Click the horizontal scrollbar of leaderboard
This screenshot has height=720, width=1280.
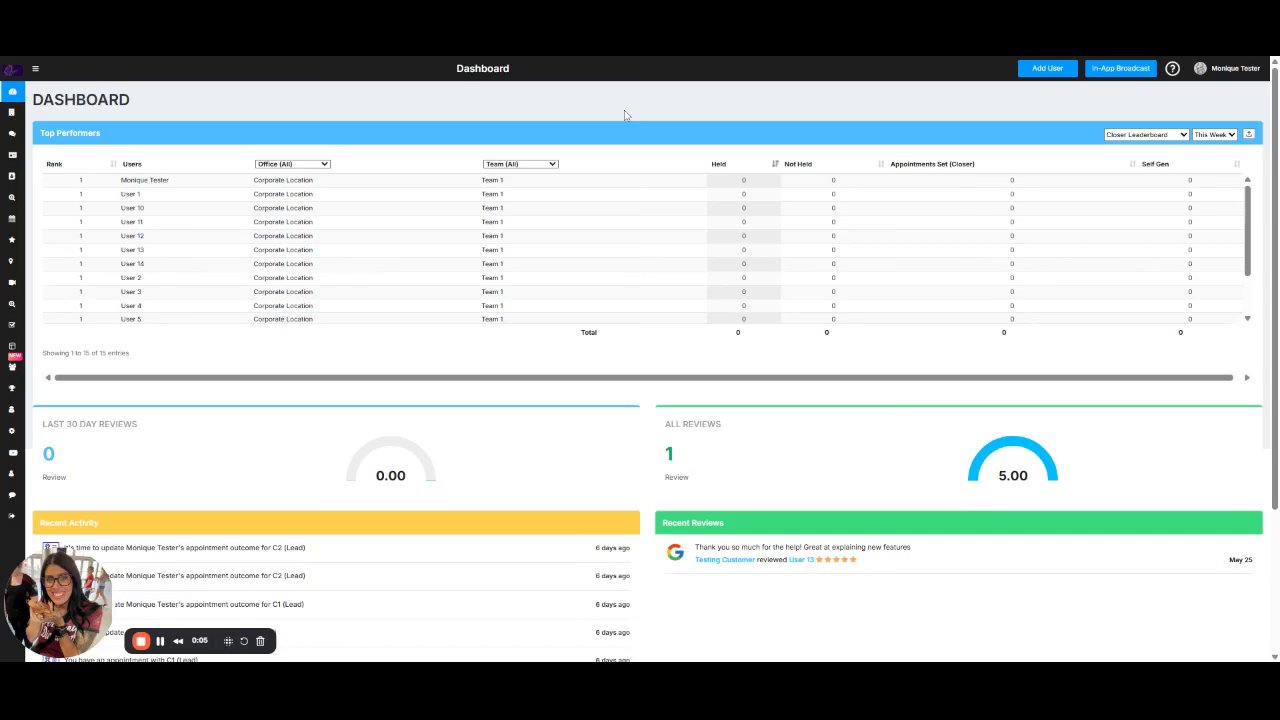(644, 378)
